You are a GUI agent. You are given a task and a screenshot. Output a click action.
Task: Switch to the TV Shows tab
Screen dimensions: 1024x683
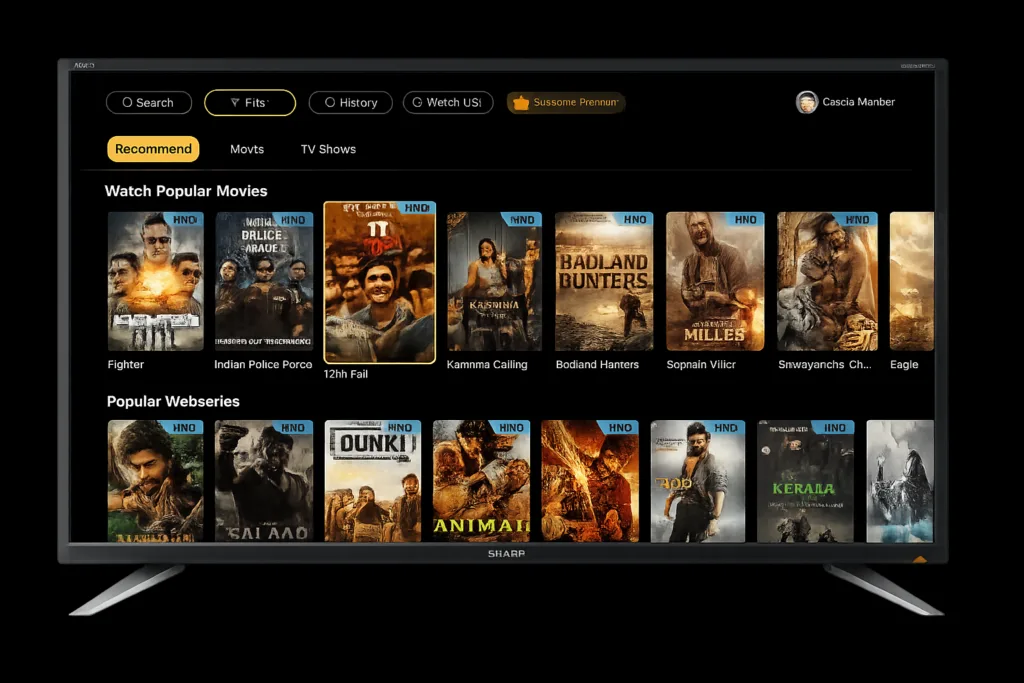[328, 149]
